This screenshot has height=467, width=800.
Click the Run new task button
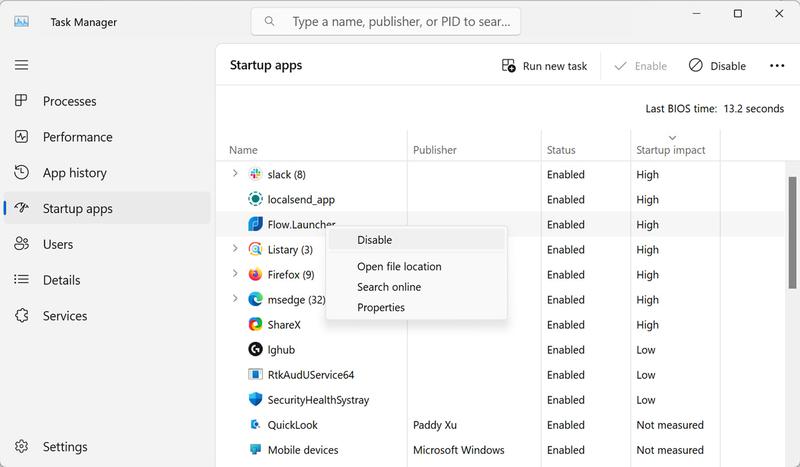coord(544,66)
